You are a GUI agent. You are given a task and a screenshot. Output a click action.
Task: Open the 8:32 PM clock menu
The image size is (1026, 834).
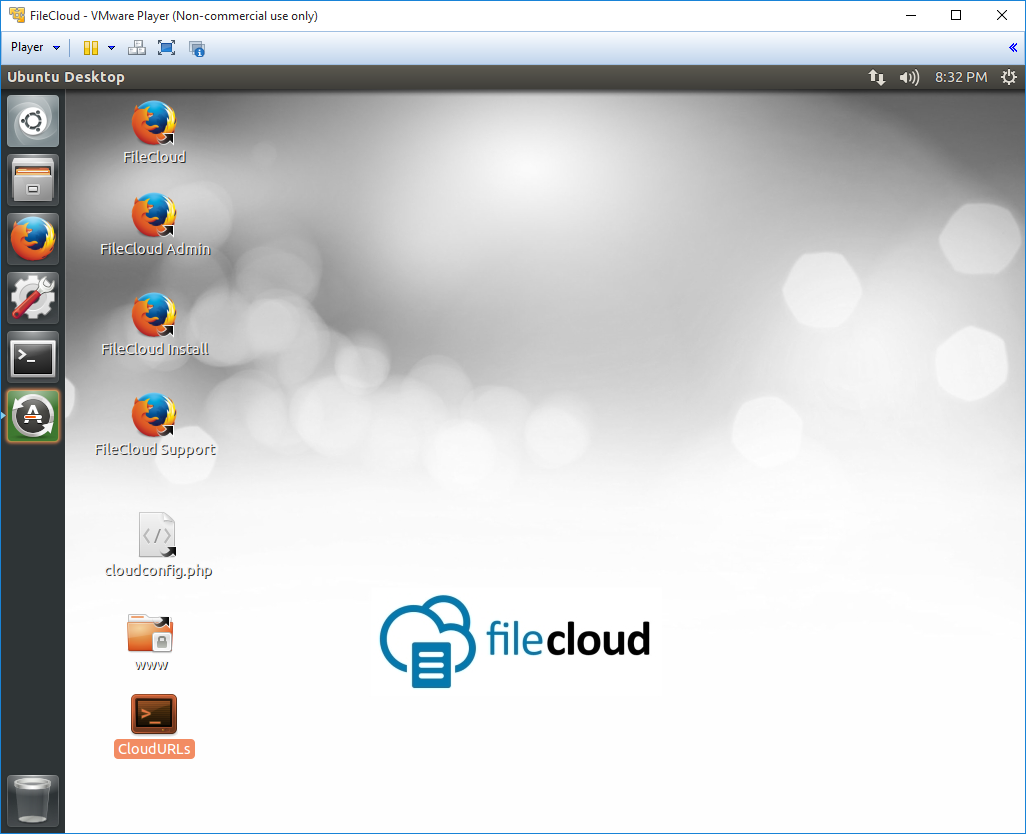(961, 77)
